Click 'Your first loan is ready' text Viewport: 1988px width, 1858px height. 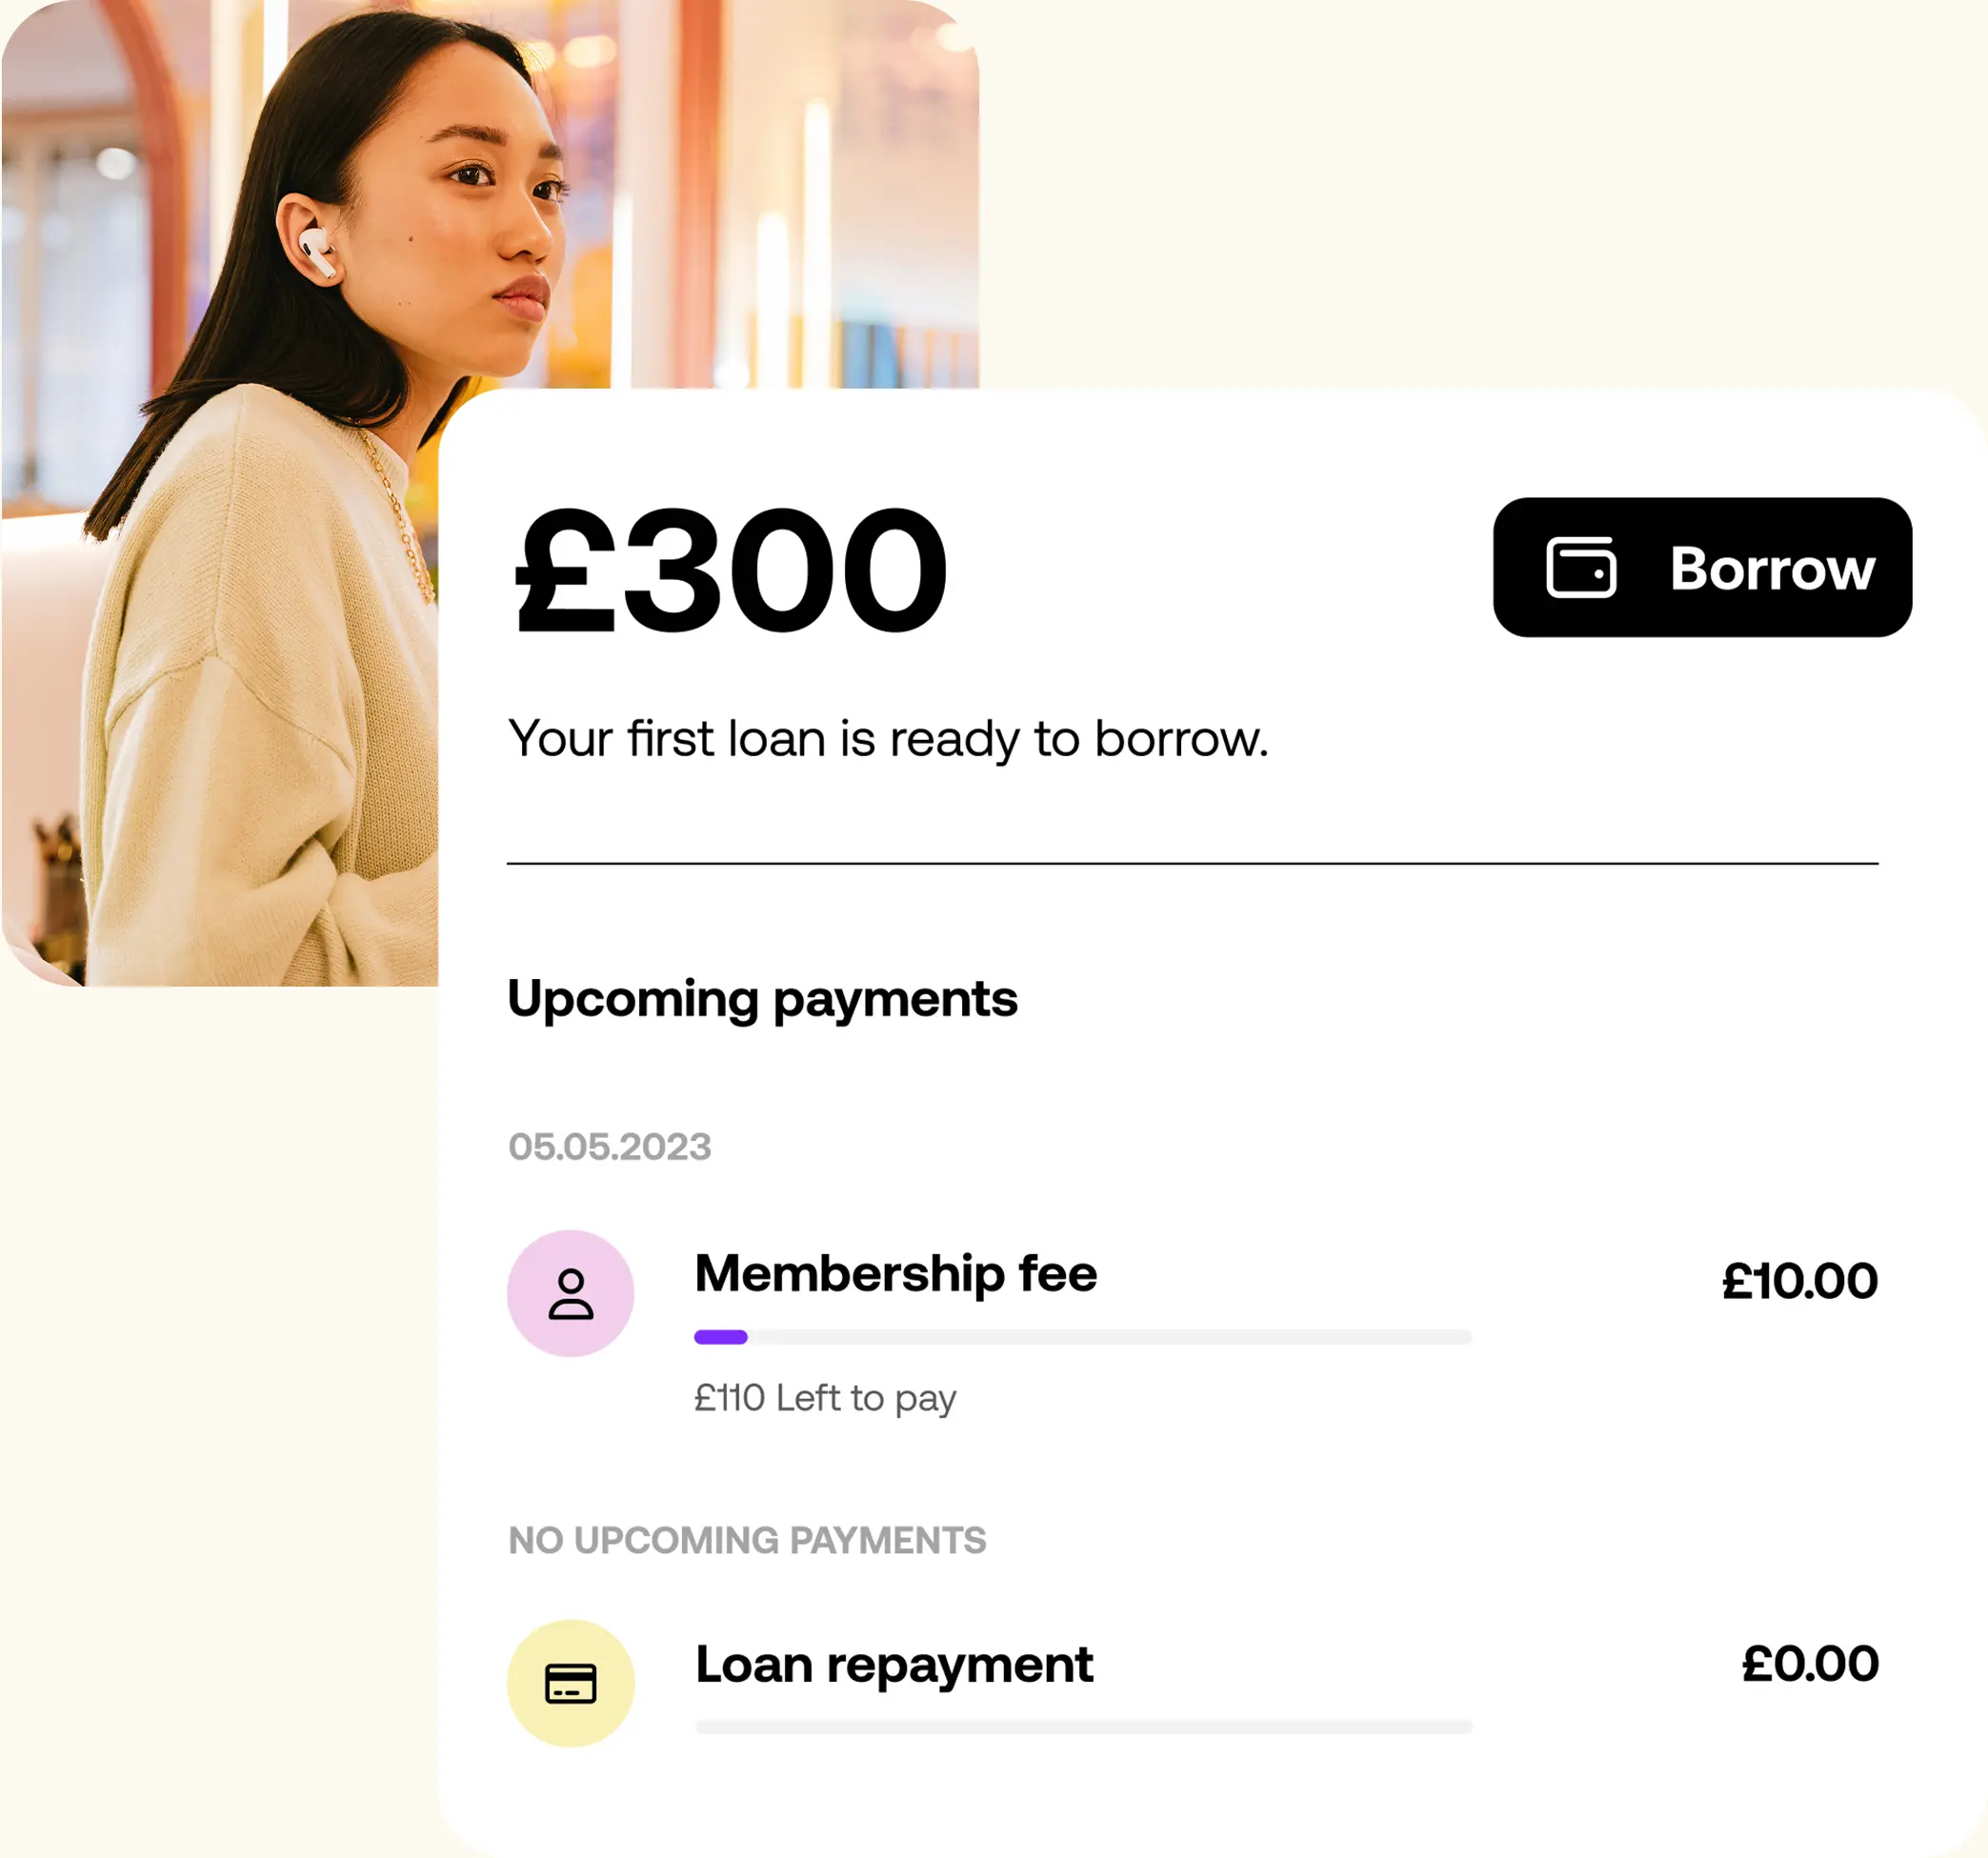tap(888, 740)
